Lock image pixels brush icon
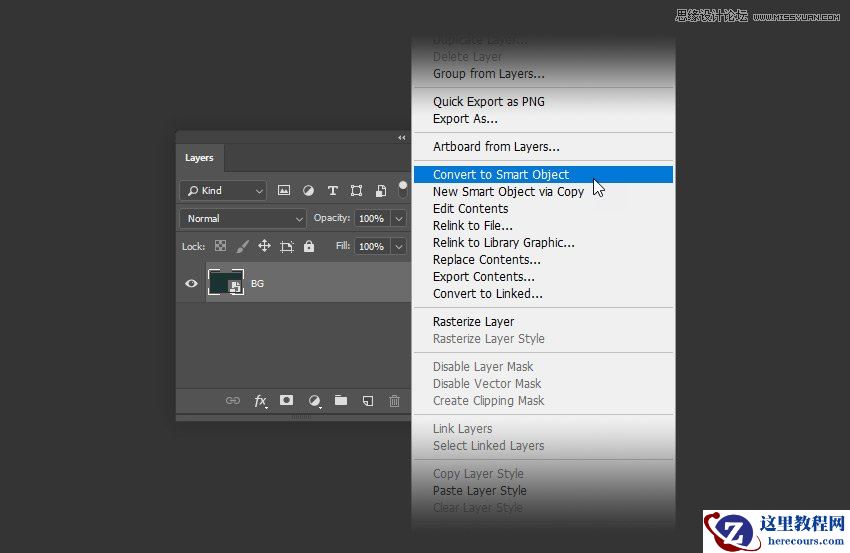Viewport: 850px width, 553px height. 242,246
